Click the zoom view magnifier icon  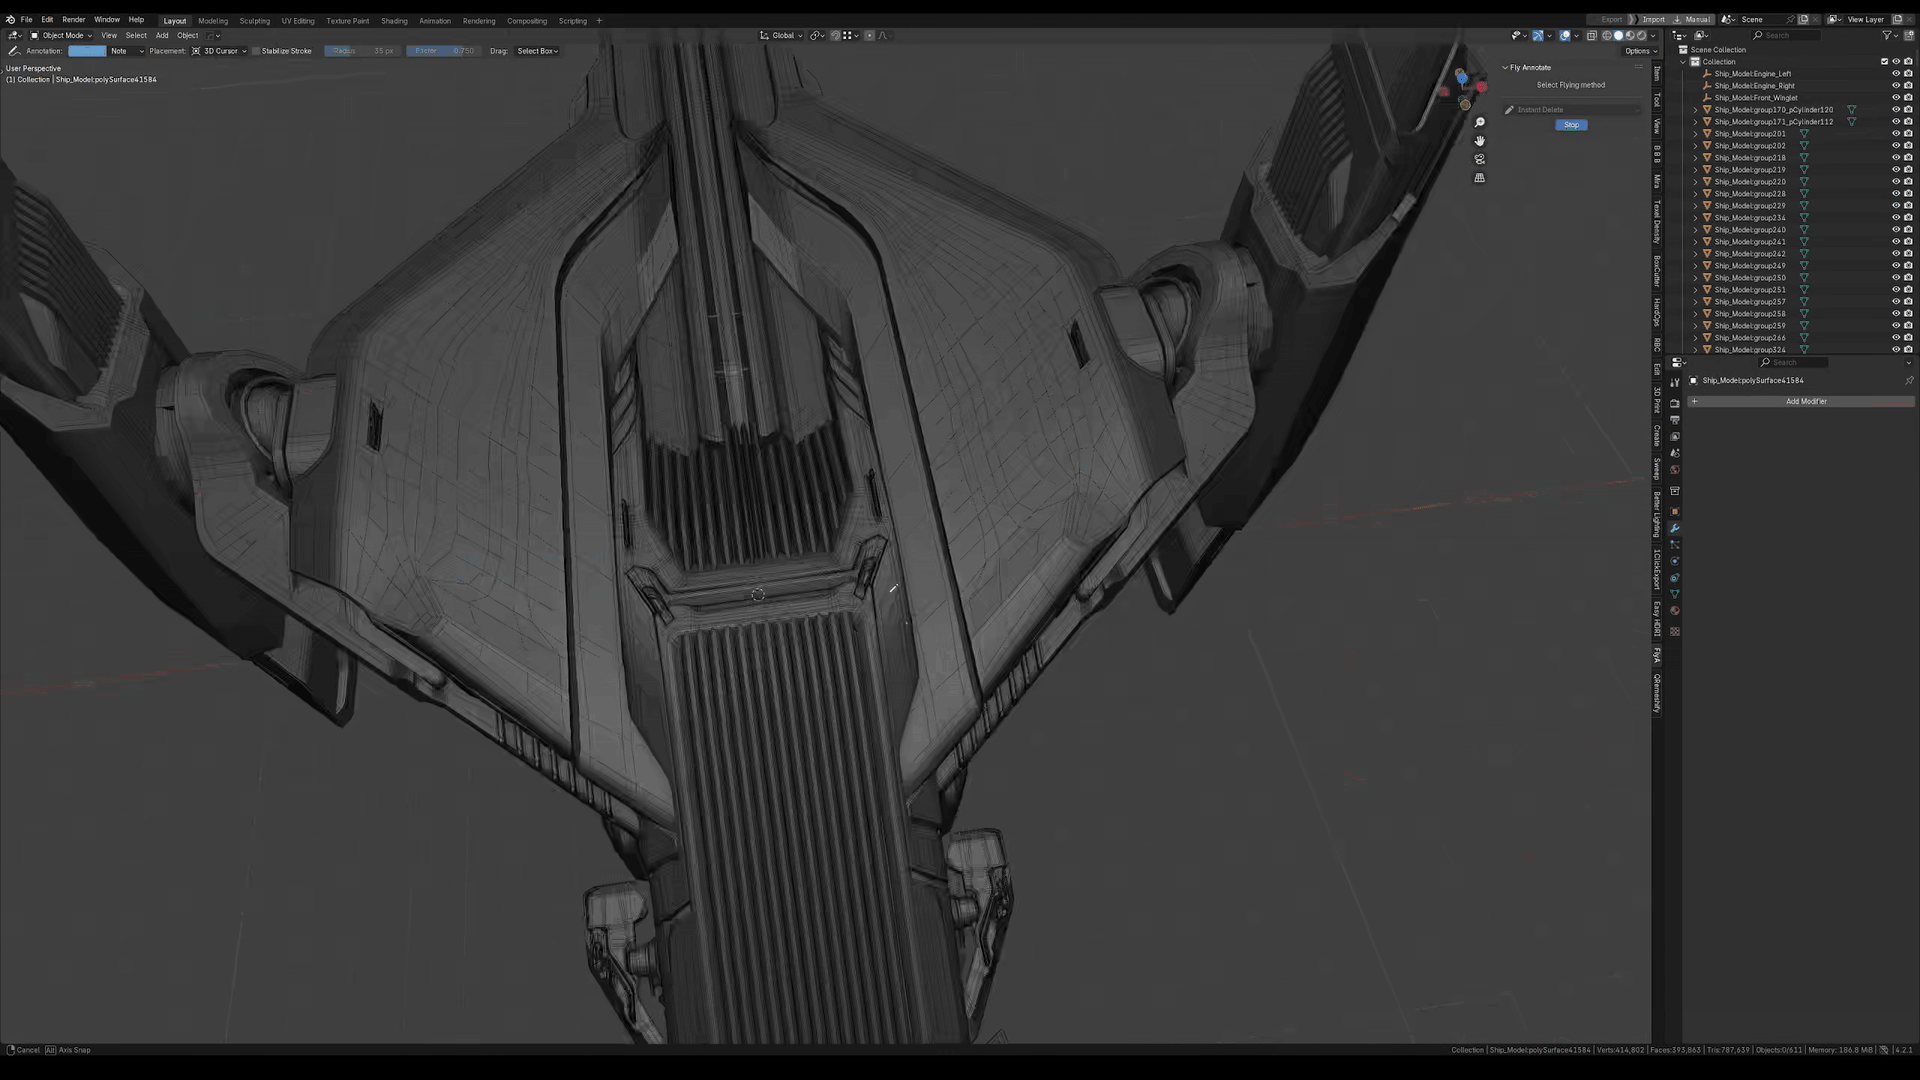pos(1479,123)
